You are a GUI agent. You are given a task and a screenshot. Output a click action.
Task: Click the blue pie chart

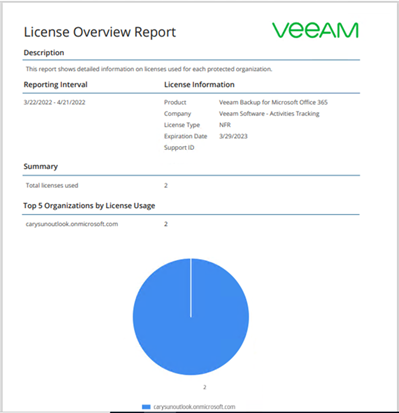pyautogui.click(x=191, y=317)
